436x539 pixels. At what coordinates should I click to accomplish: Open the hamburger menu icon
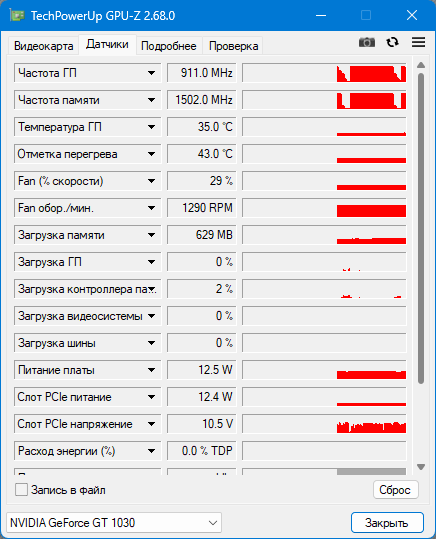[418, 42]
